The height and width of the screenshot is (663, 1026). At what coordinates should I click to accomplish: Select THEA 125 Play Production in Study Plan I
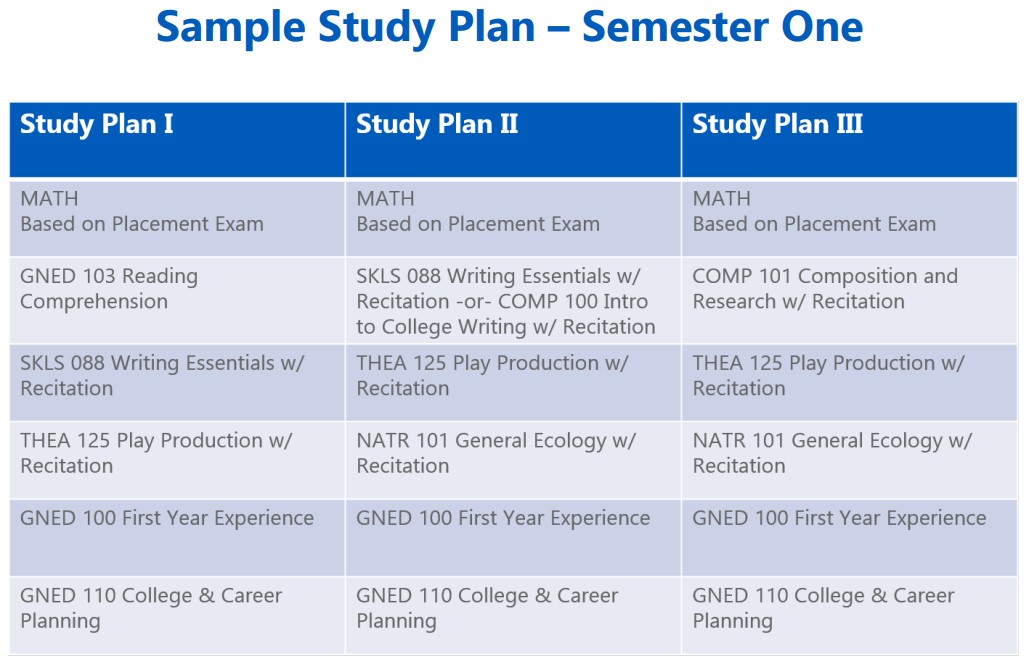coord(156,453)
